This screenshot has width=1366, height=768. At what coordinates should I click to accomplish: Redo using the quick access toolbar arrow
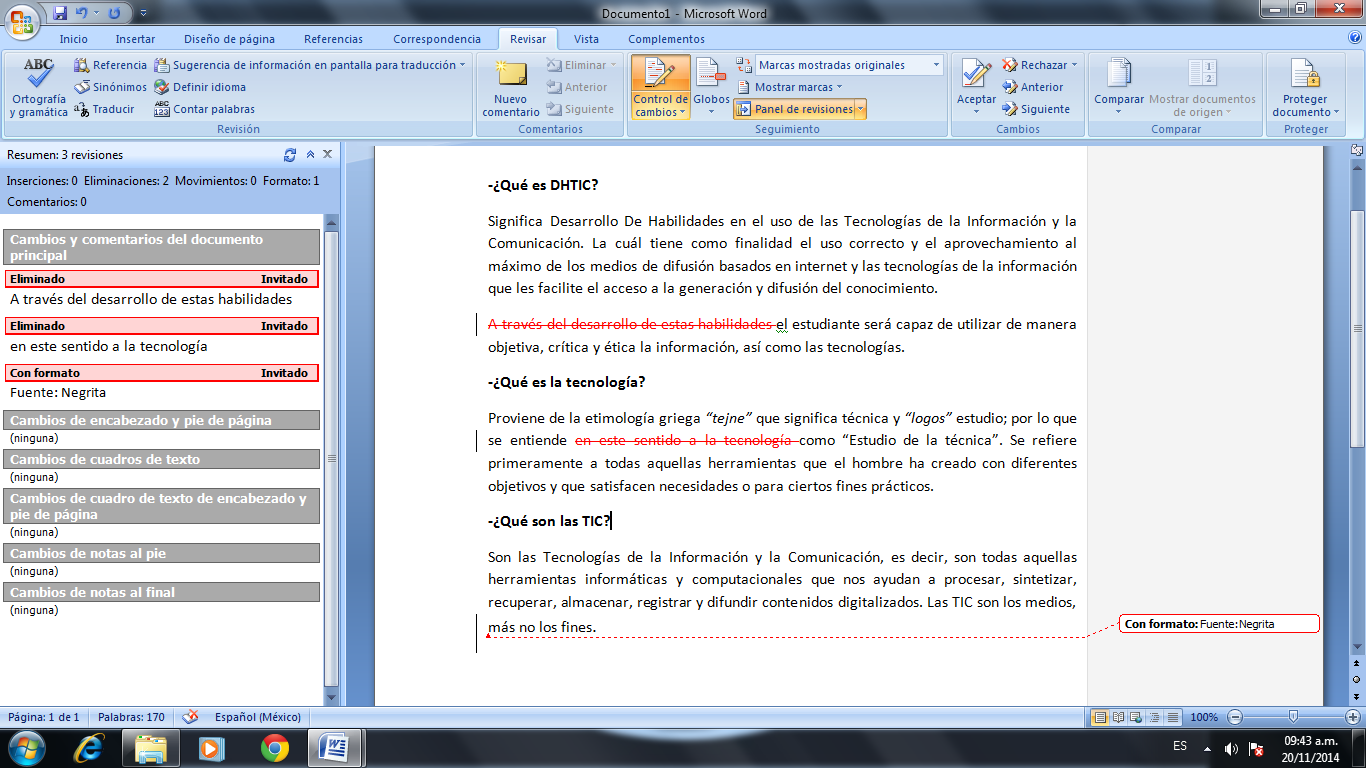tap(114, 13)
